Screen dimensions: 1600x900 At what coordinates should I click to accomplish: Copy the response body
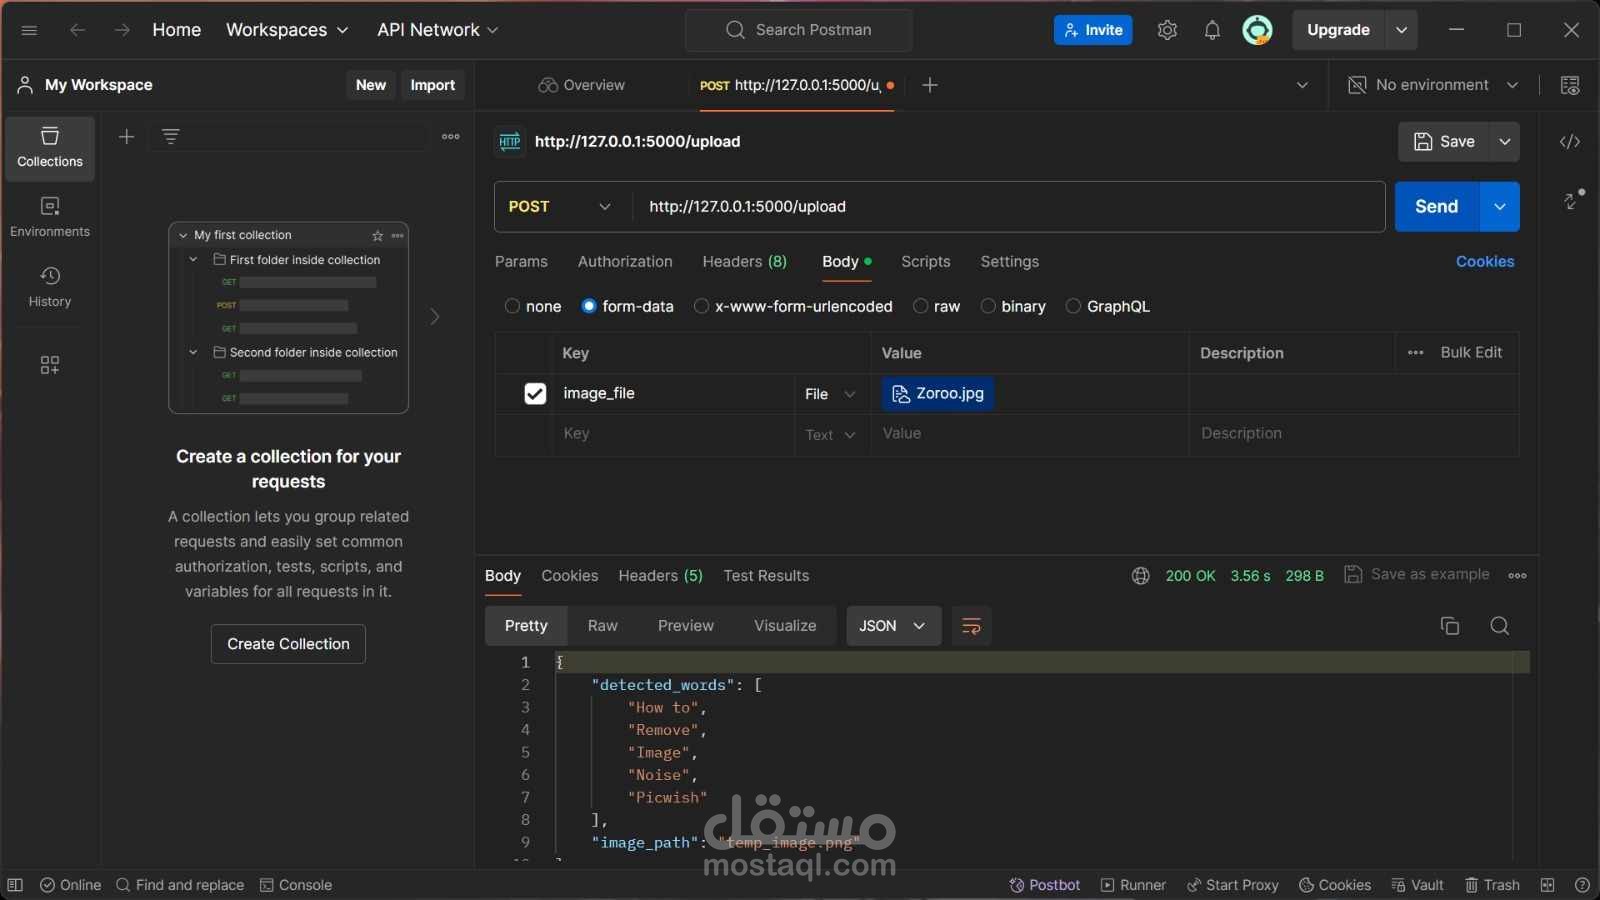(x=1449, y=626)
